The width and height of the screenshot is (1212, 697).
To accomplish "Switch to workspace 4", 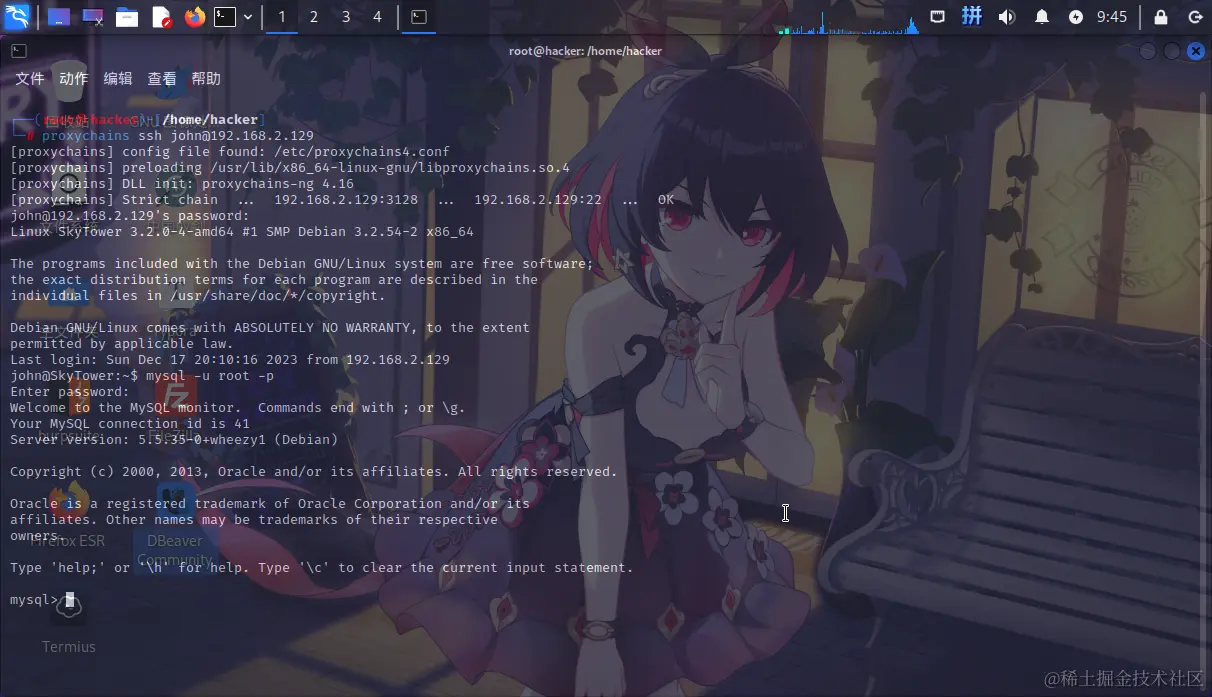I will [x=377, y=17].
